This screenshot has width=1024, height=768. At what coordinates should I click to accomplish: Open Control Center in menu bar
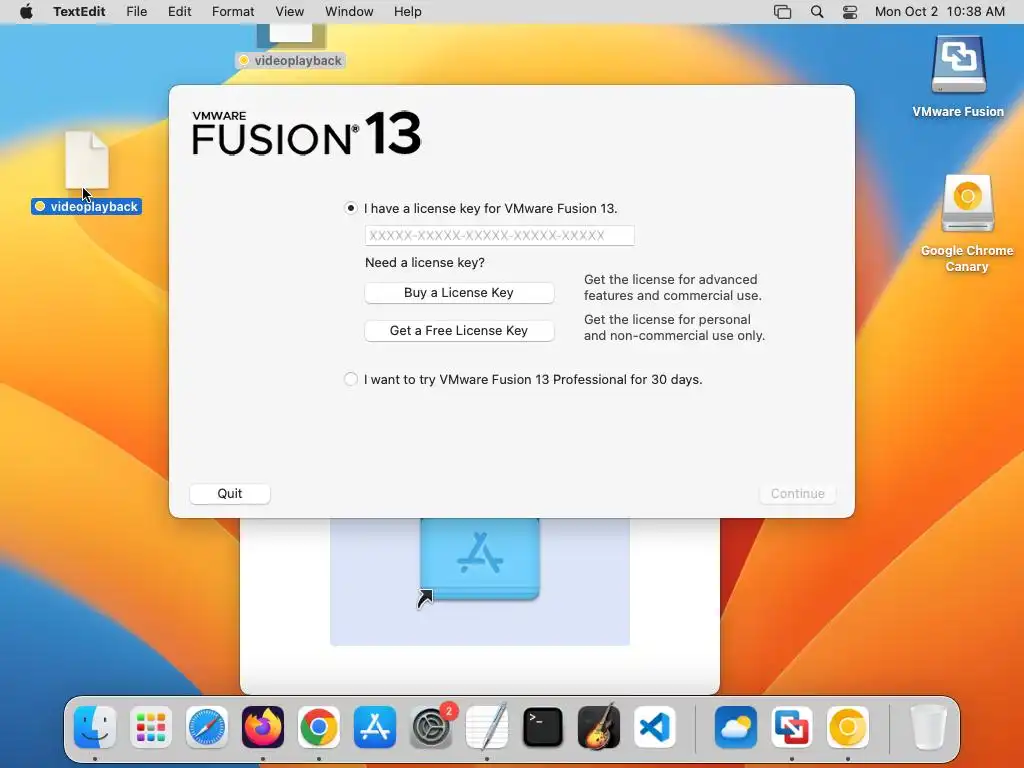850,12
